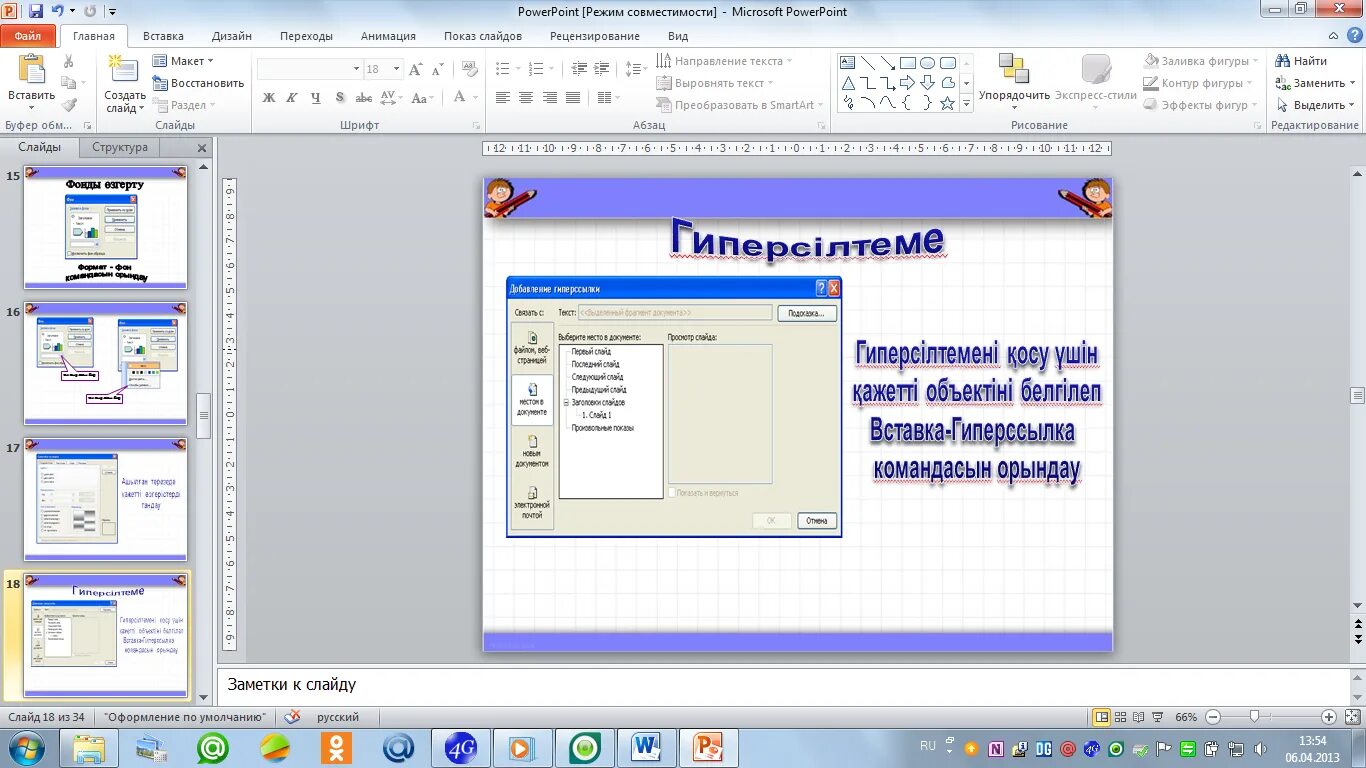Toggle text shadow S formatting
The width and height of the screenshot is (1366, 768).
click(x=340, y=98)
